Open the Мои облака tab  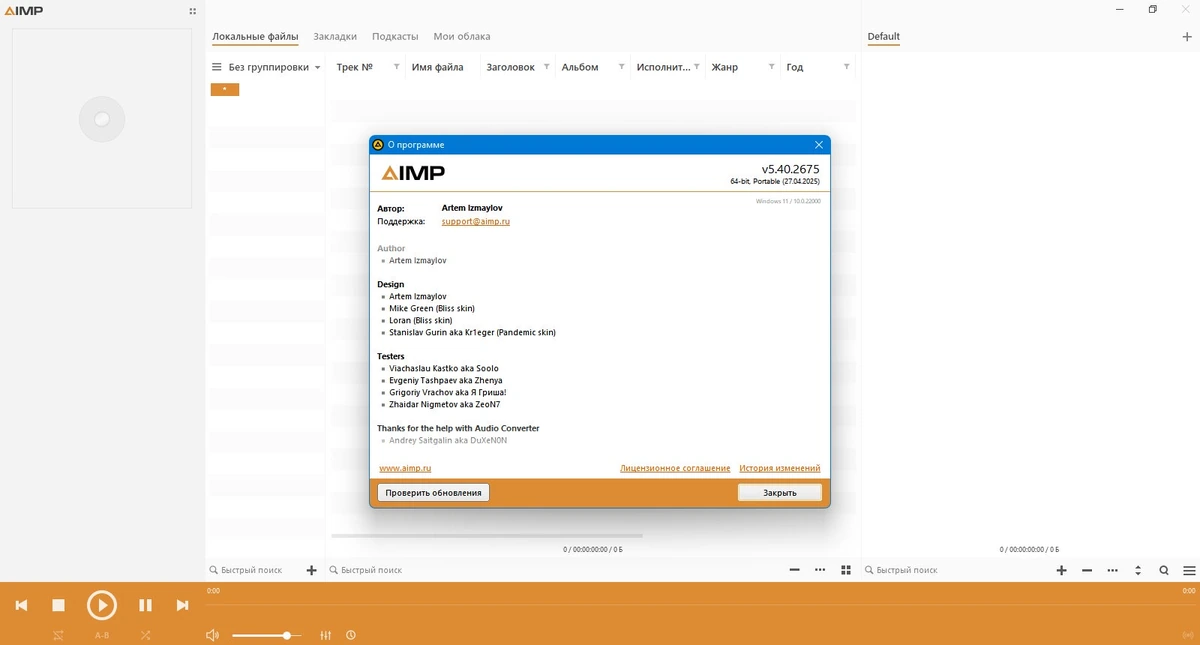click(x=462, y=37)
